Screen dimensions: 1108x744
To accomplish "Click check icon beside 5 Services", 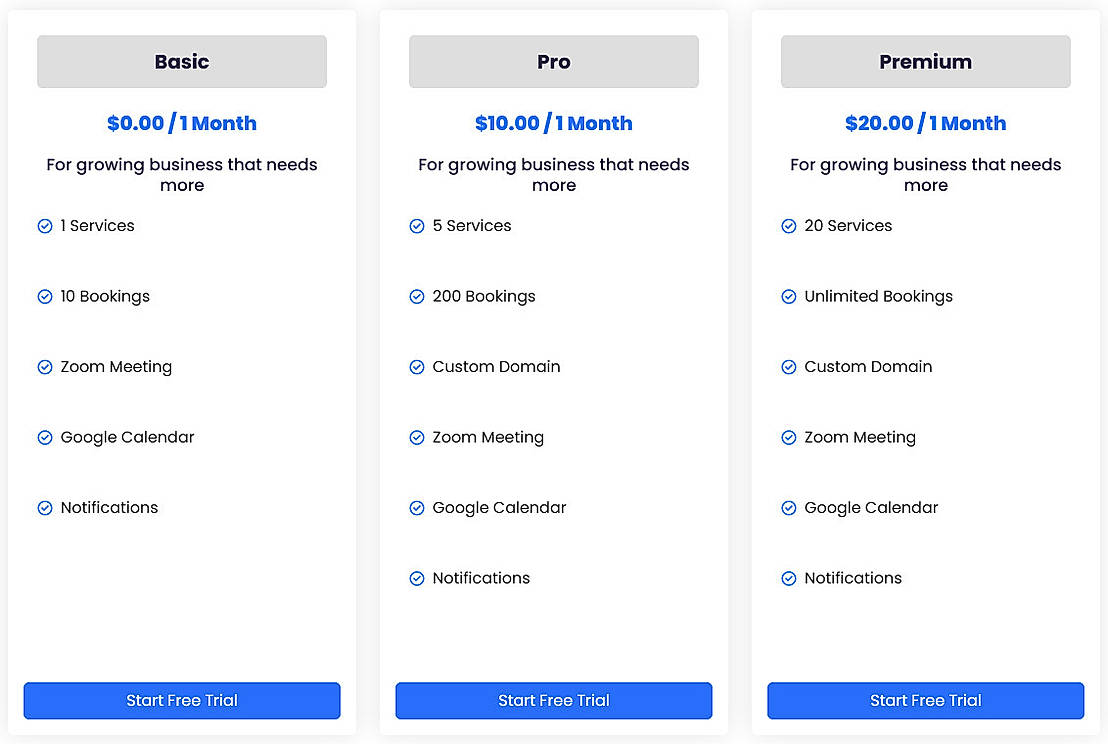I will [417, 226].
